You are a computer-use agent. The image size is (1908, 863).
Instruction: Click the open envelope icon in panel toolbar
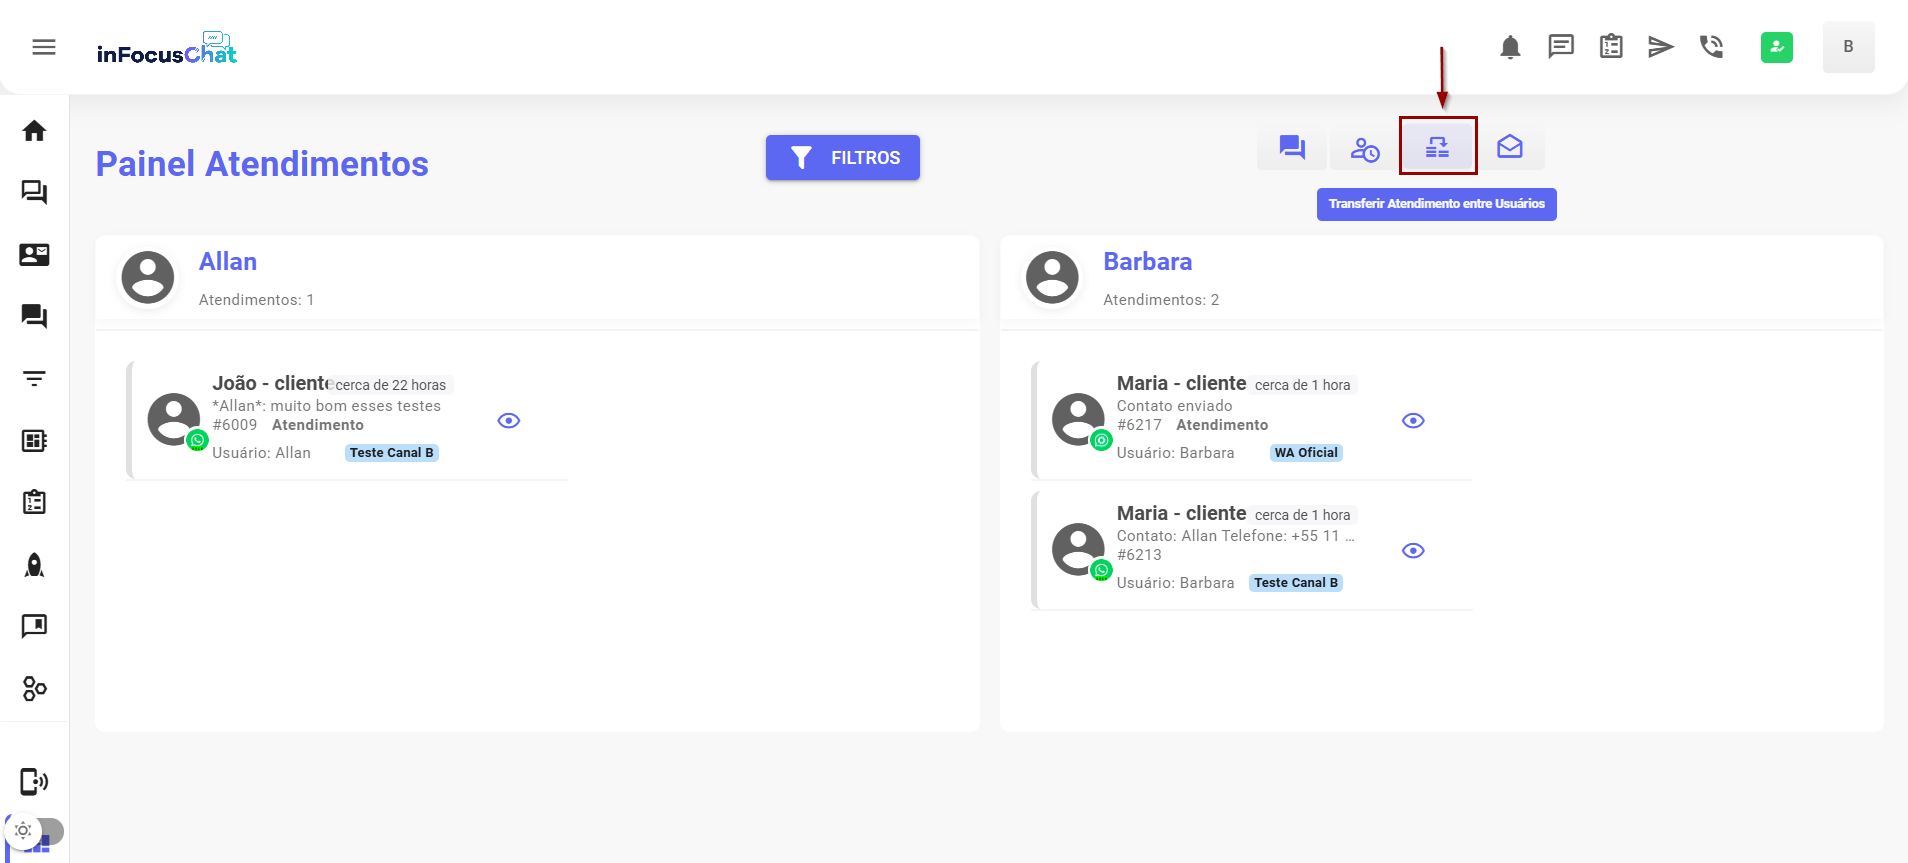(1509, 148)
